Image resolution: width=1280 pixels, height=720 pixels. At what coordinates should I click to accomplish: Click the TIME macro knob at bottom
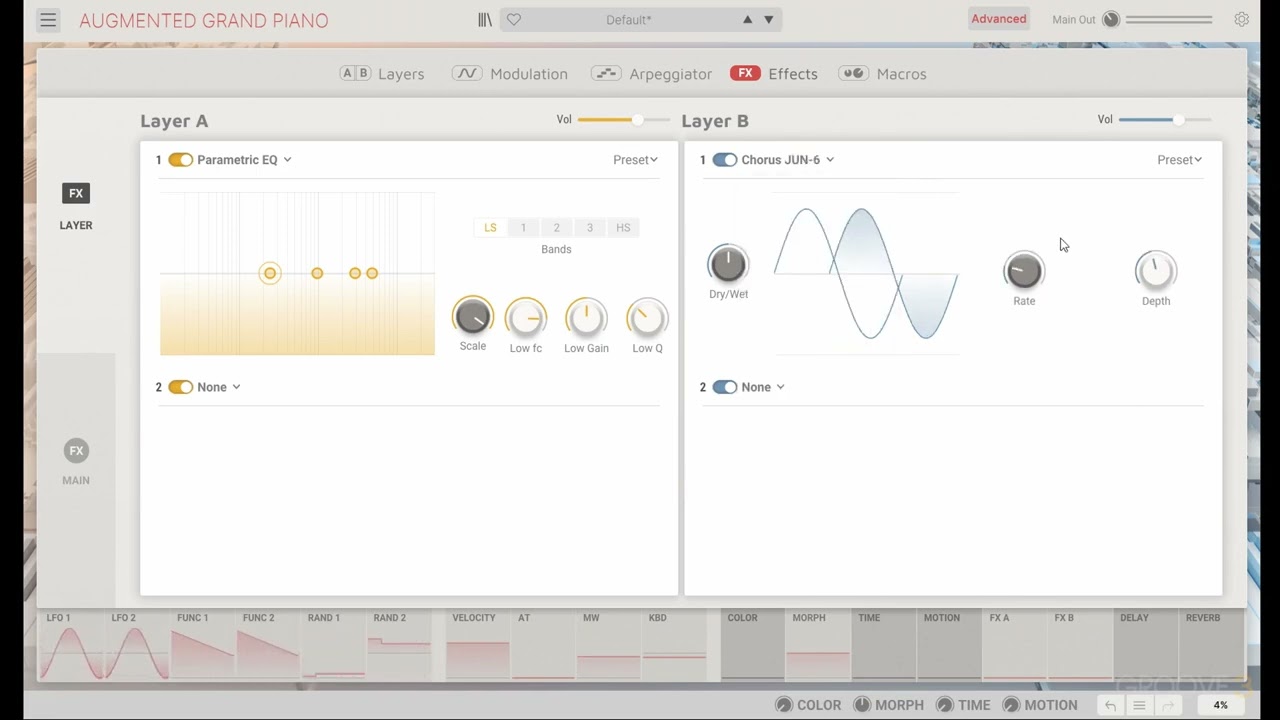[945, 705]
